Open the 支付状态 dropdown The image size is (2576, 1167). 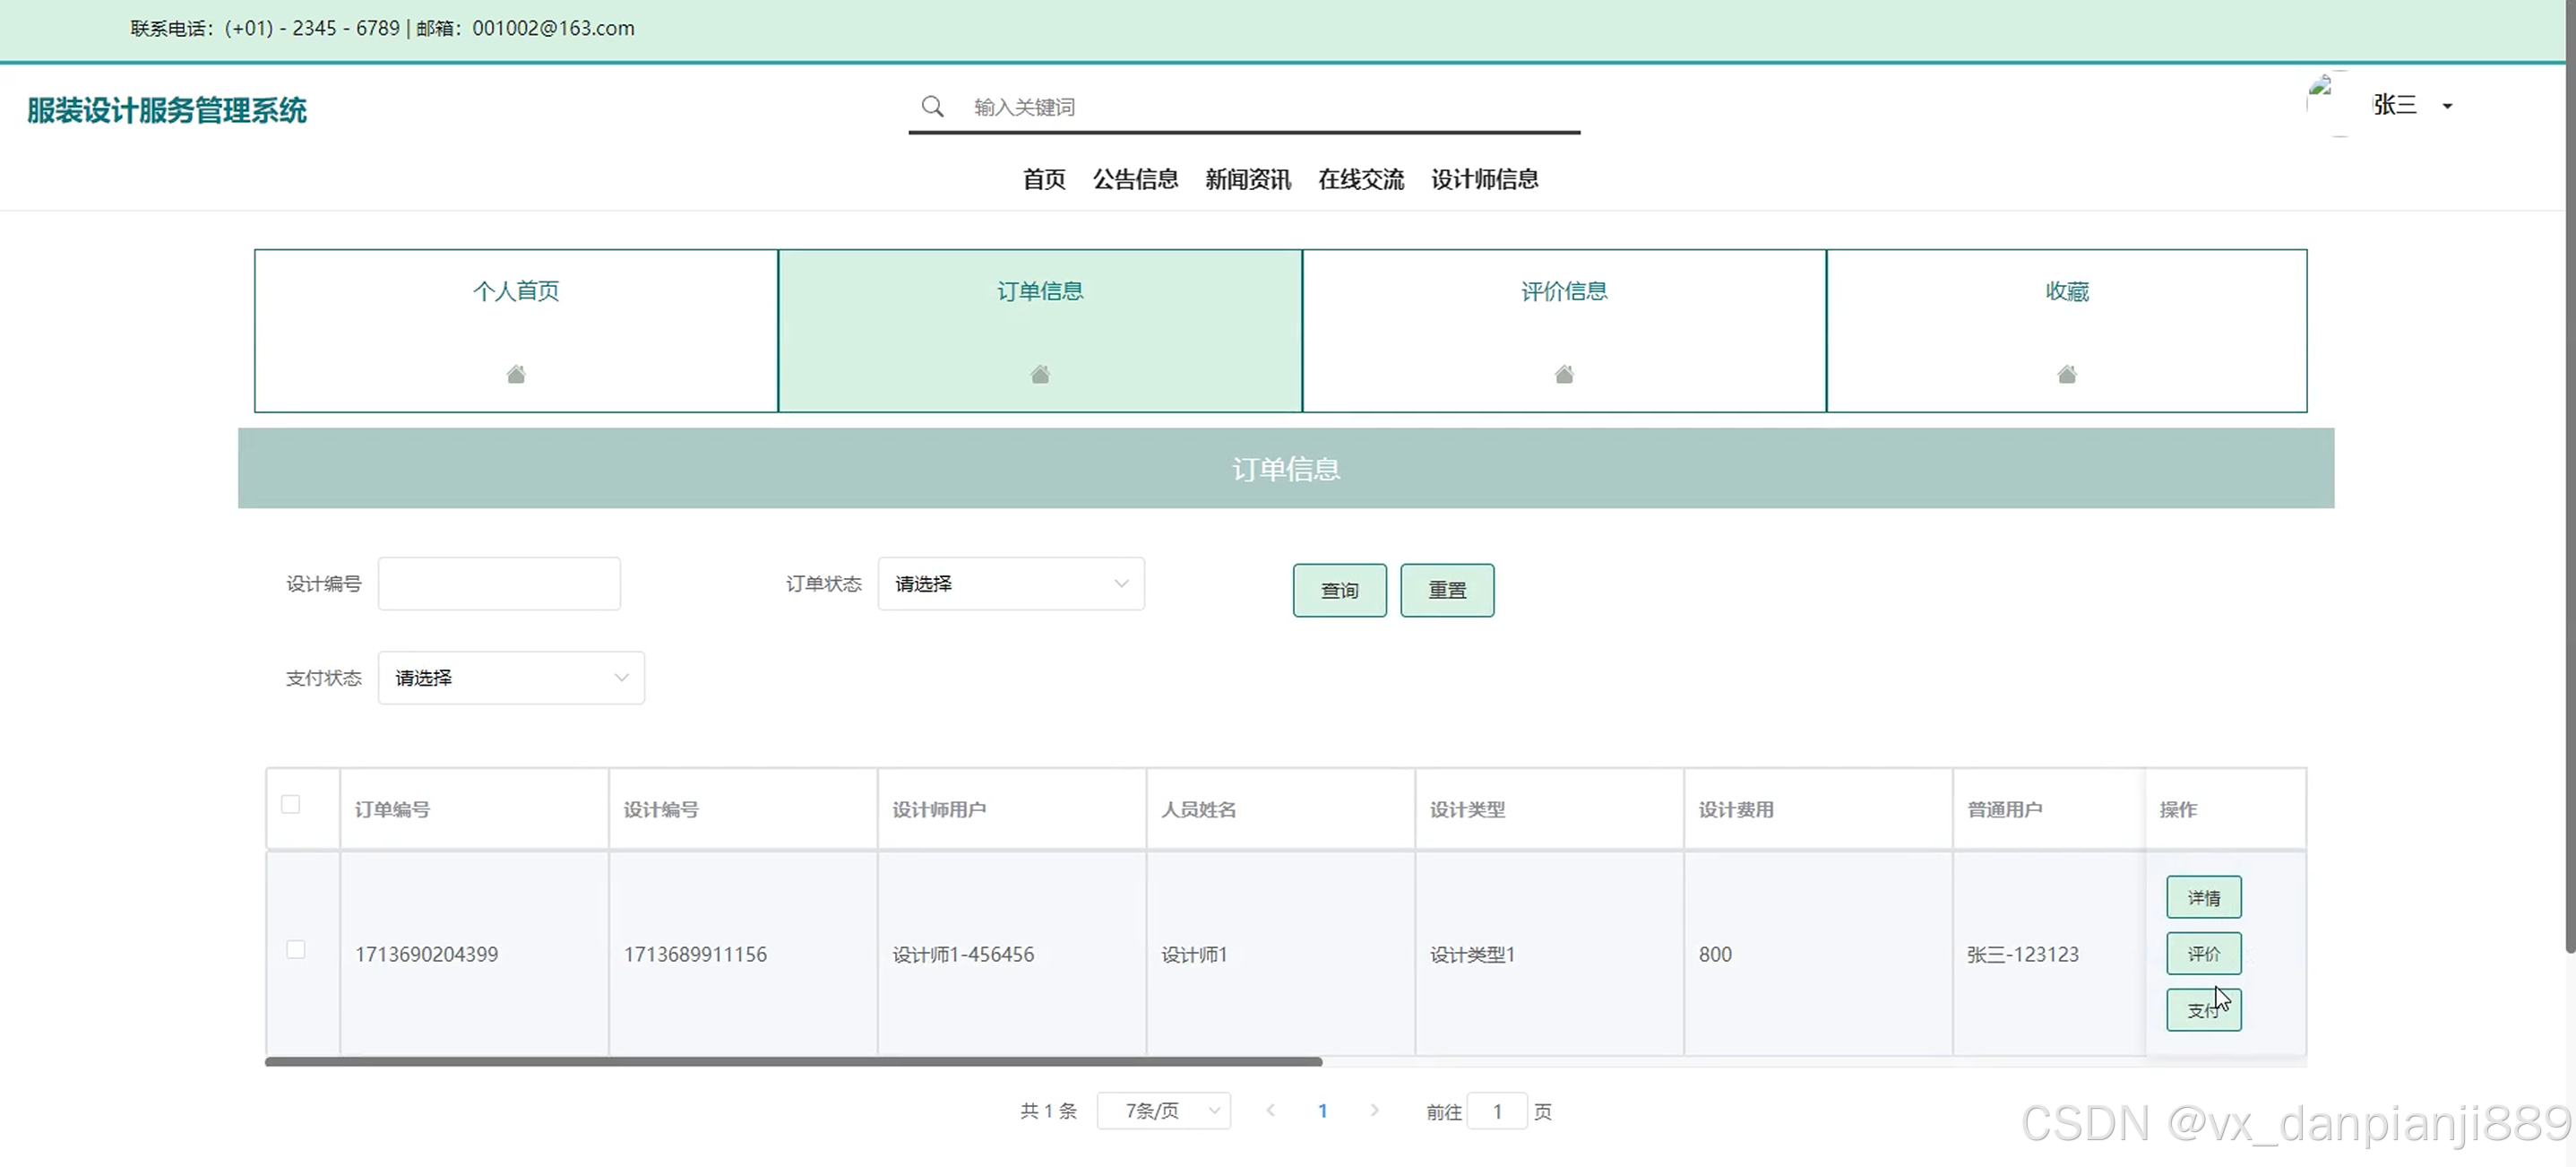(510, 678)
